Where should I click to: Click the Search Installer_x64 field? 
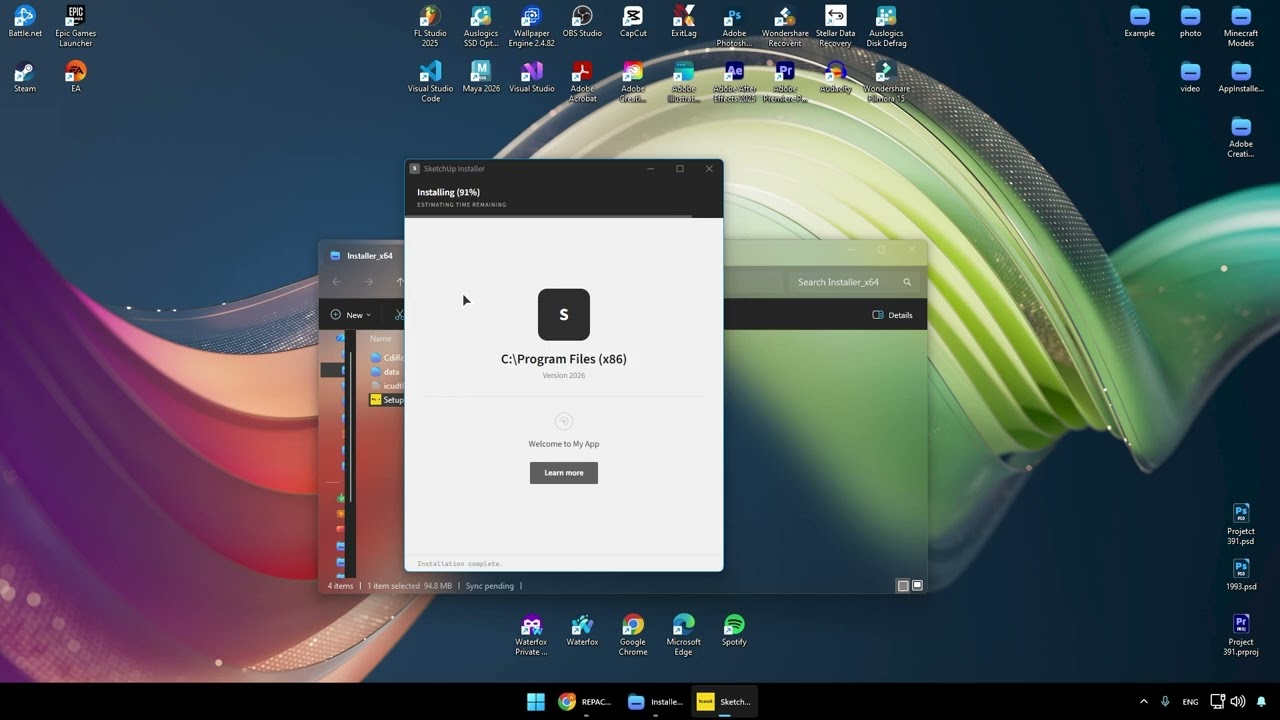tap(853, 282)
